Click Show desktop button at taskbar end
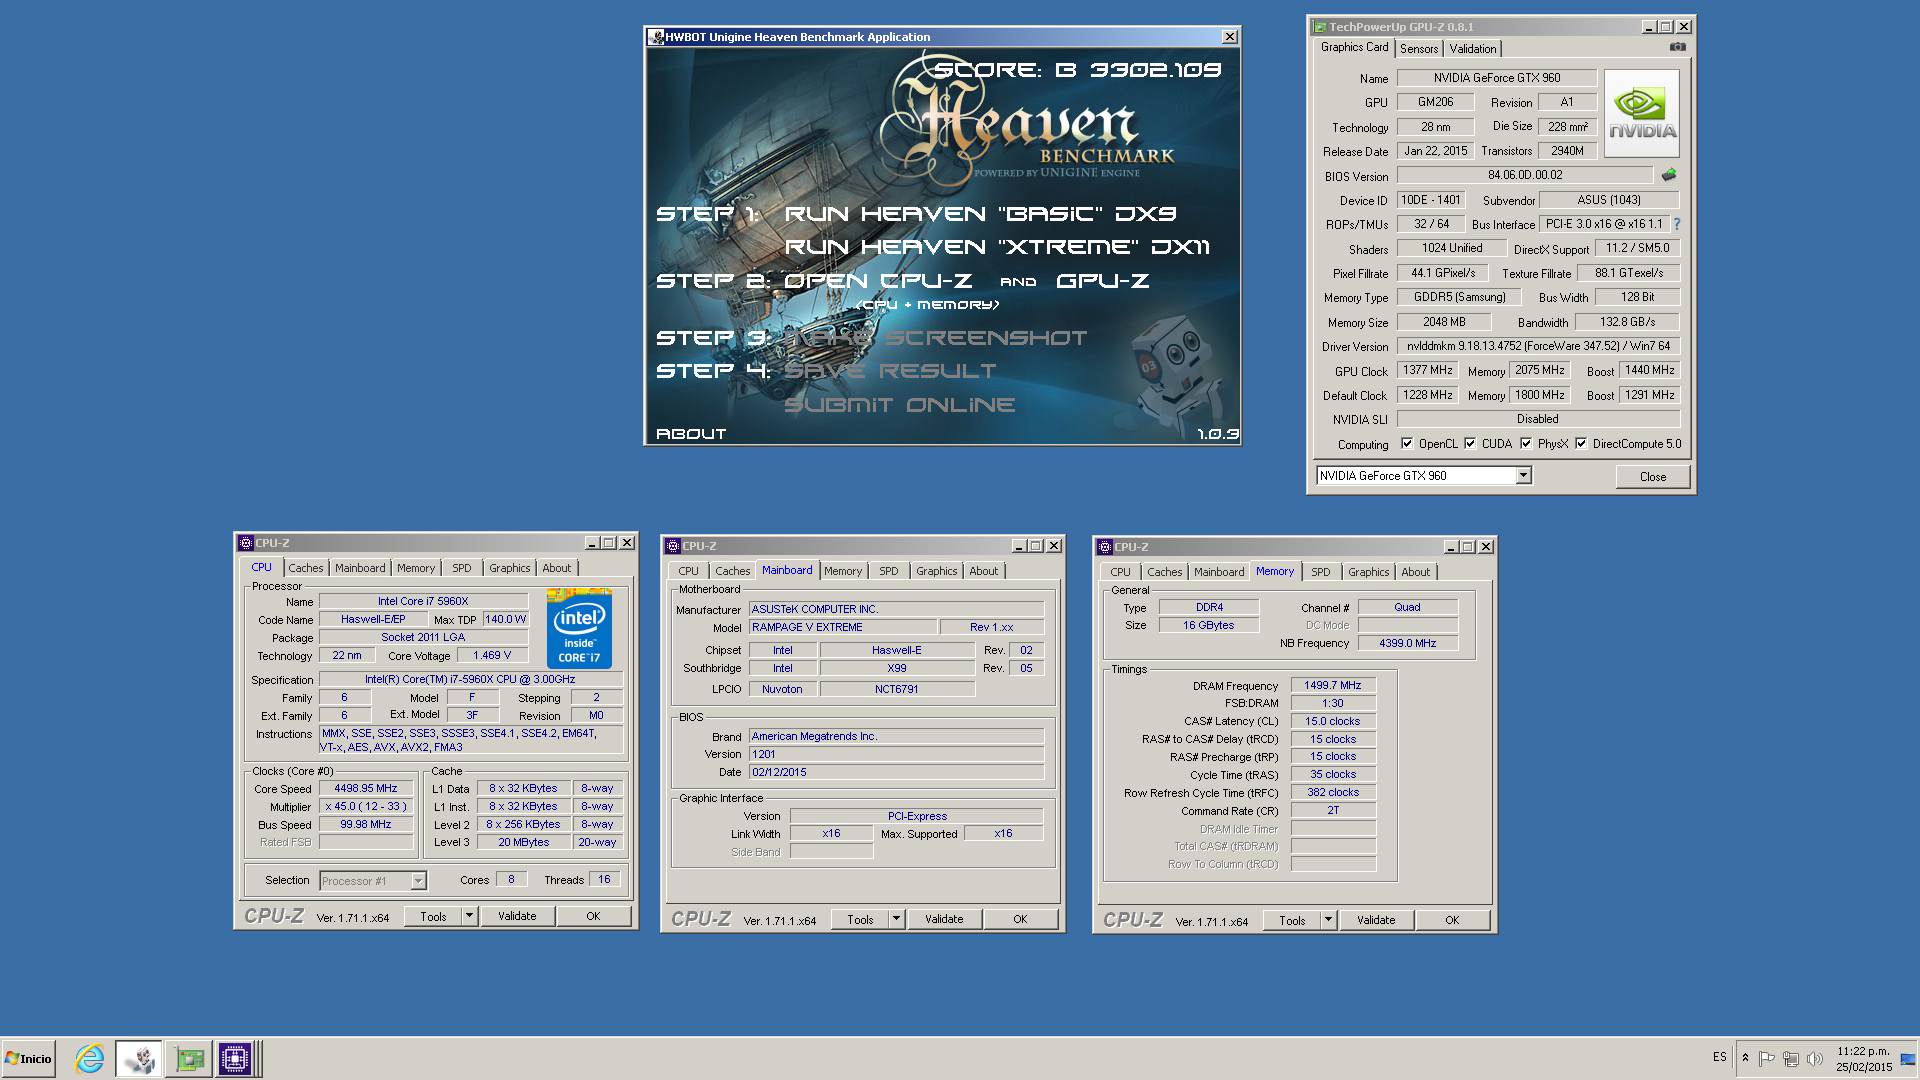1920x1080 pixels. tap(1907, 1058)
